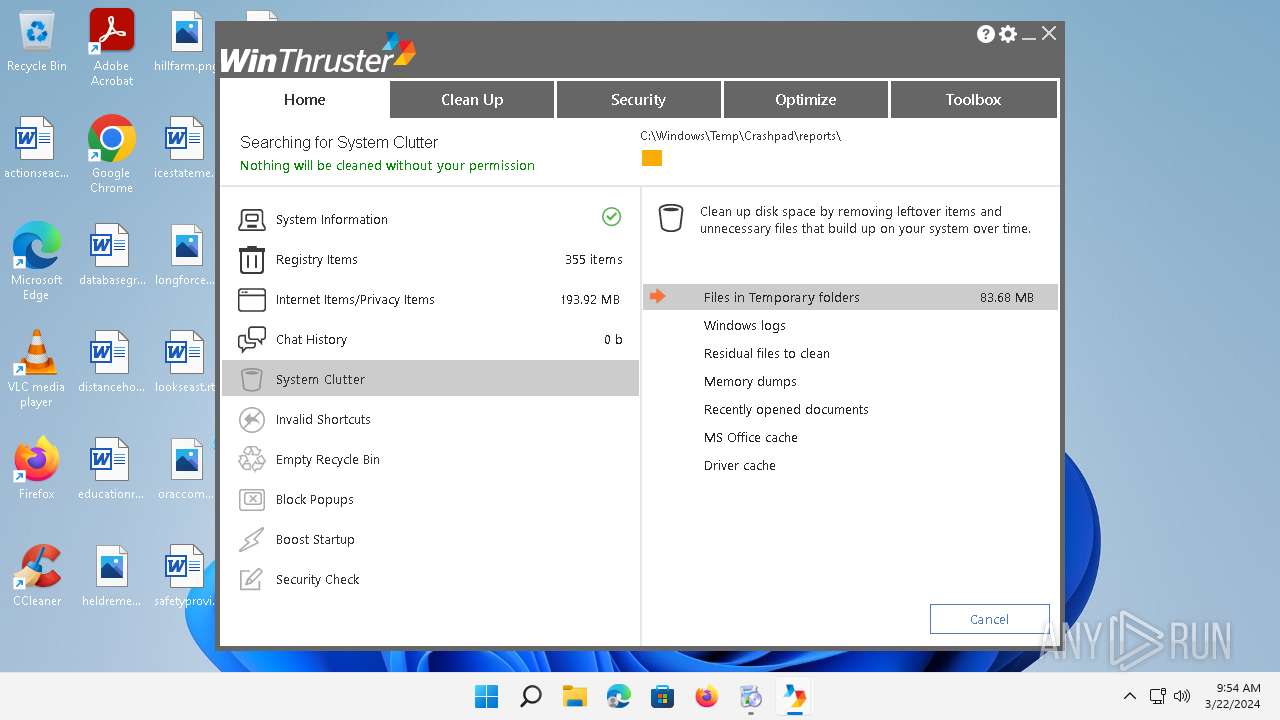Click the WinThruster taskbar icon
The height and width of the screenshot is (720, 1280).
point(795,696)
